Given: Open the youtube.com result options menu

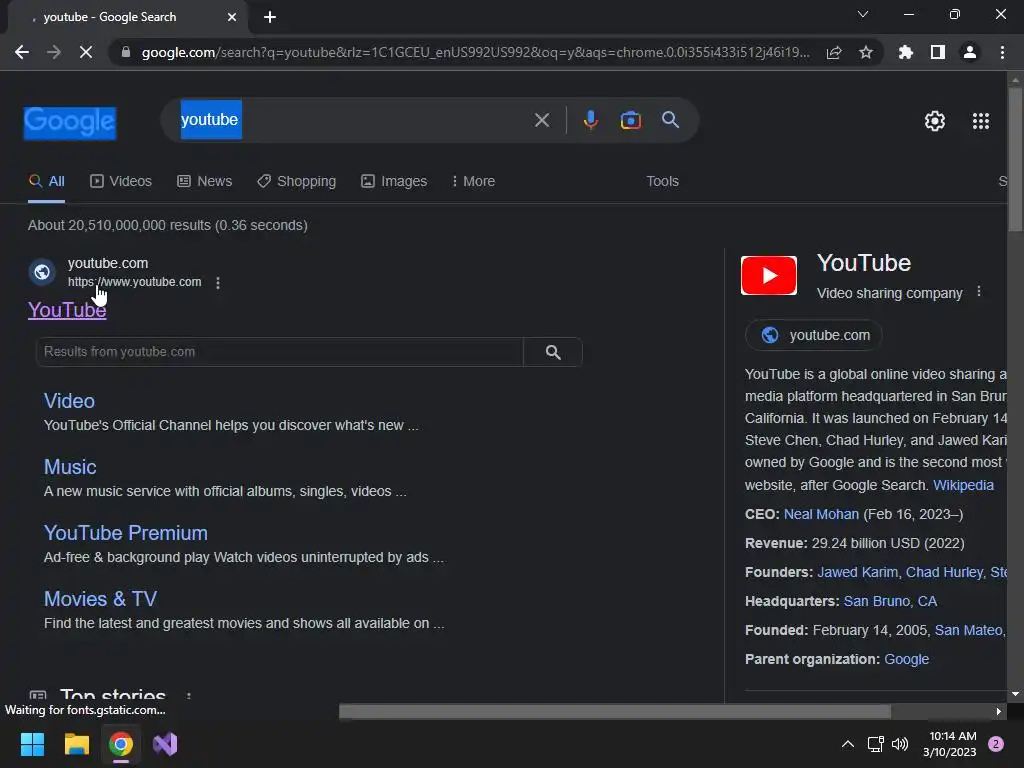Looking at the screenshot, I should click(218, 283).
